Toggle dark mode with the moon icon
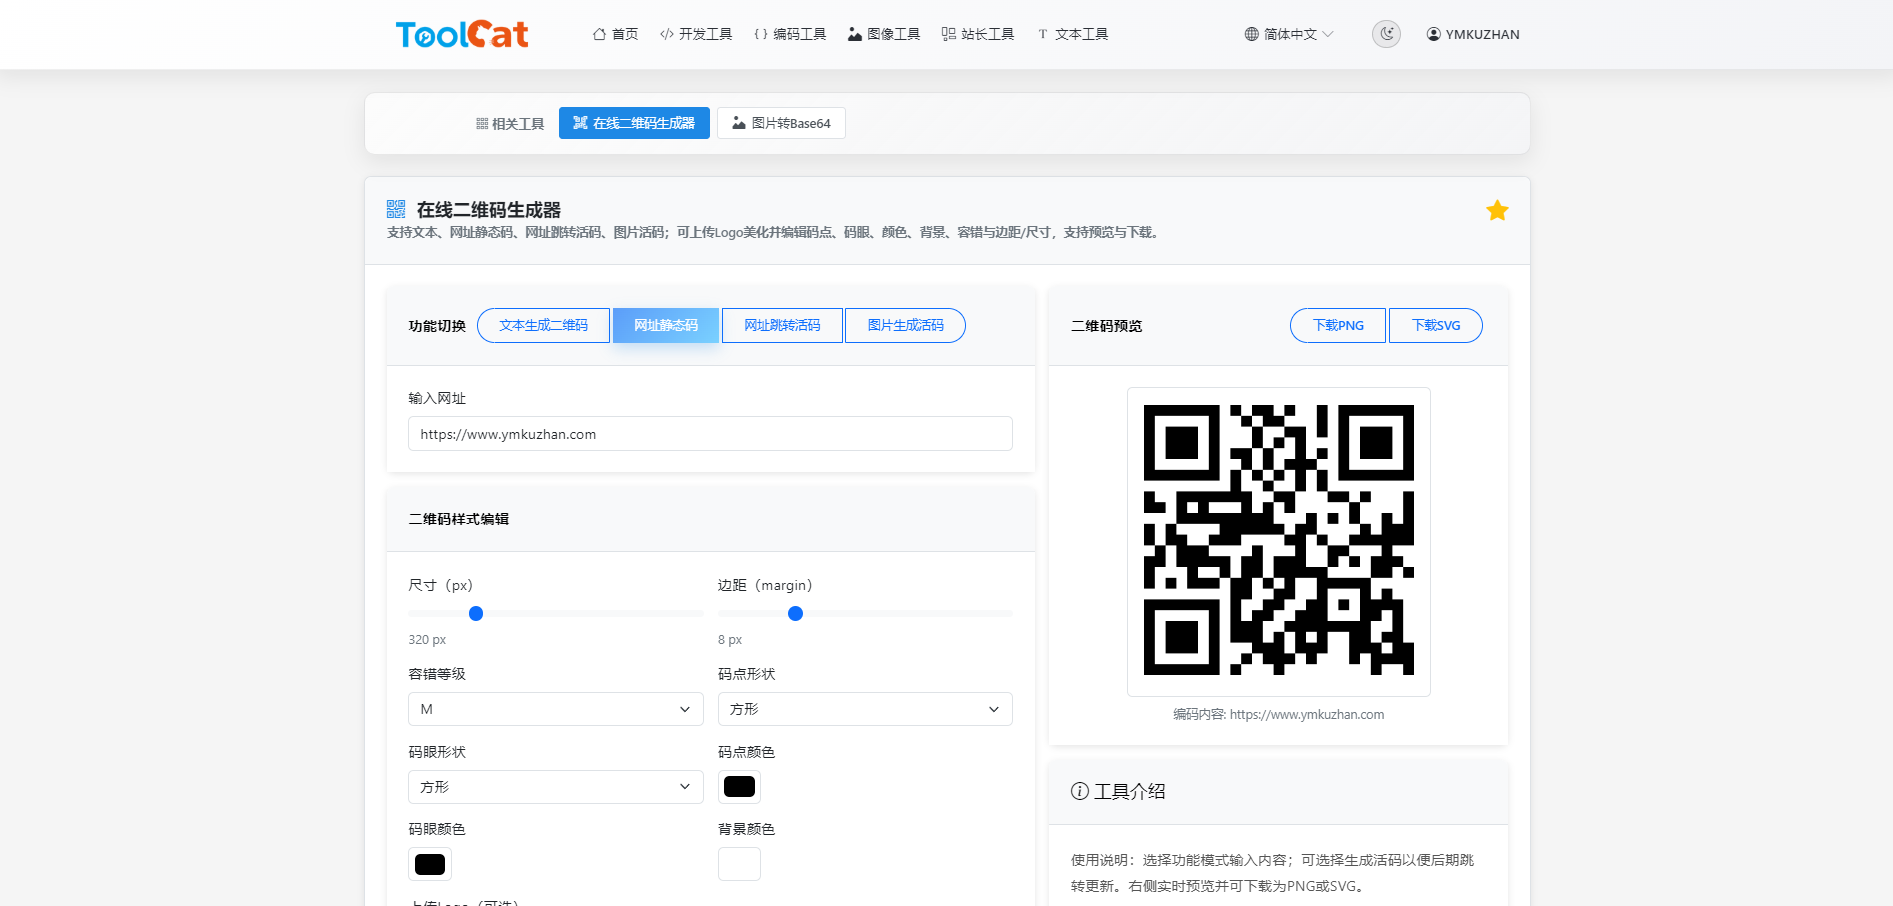 [1386, 33]
